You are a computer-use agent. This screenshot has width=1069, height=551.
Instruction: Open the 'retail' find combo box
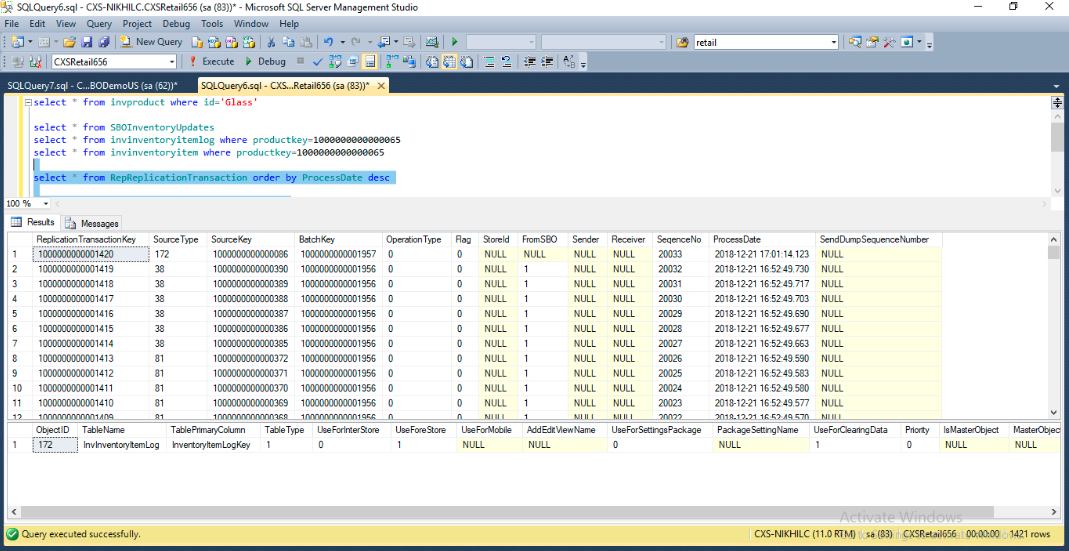pyautogui.click(x=766, y=42)
